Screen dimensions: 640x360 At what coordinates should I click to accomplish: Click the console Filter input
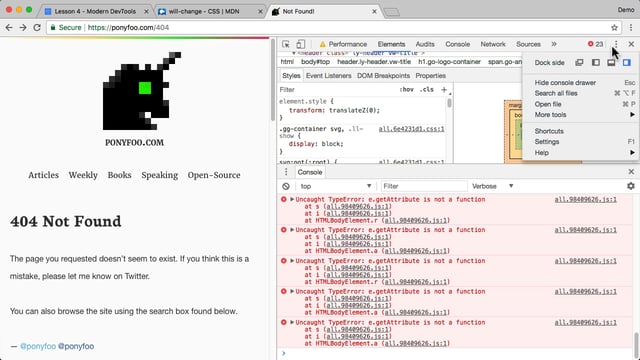click(x=424, y=186)
